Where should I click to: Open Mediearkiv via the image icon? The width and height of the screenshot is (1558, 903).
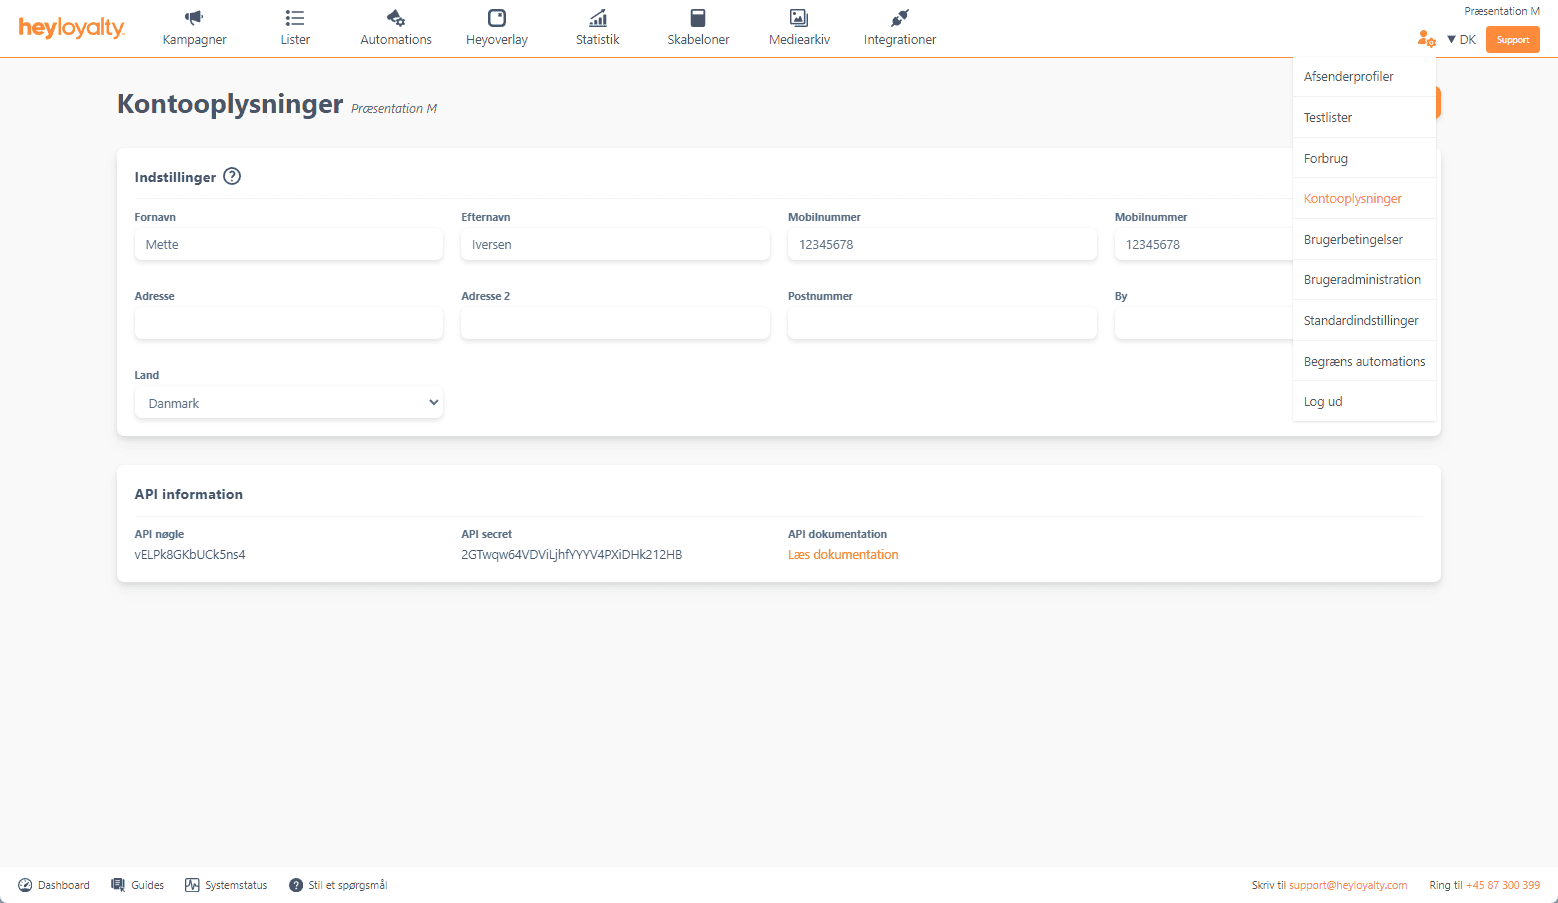[798, 18]
